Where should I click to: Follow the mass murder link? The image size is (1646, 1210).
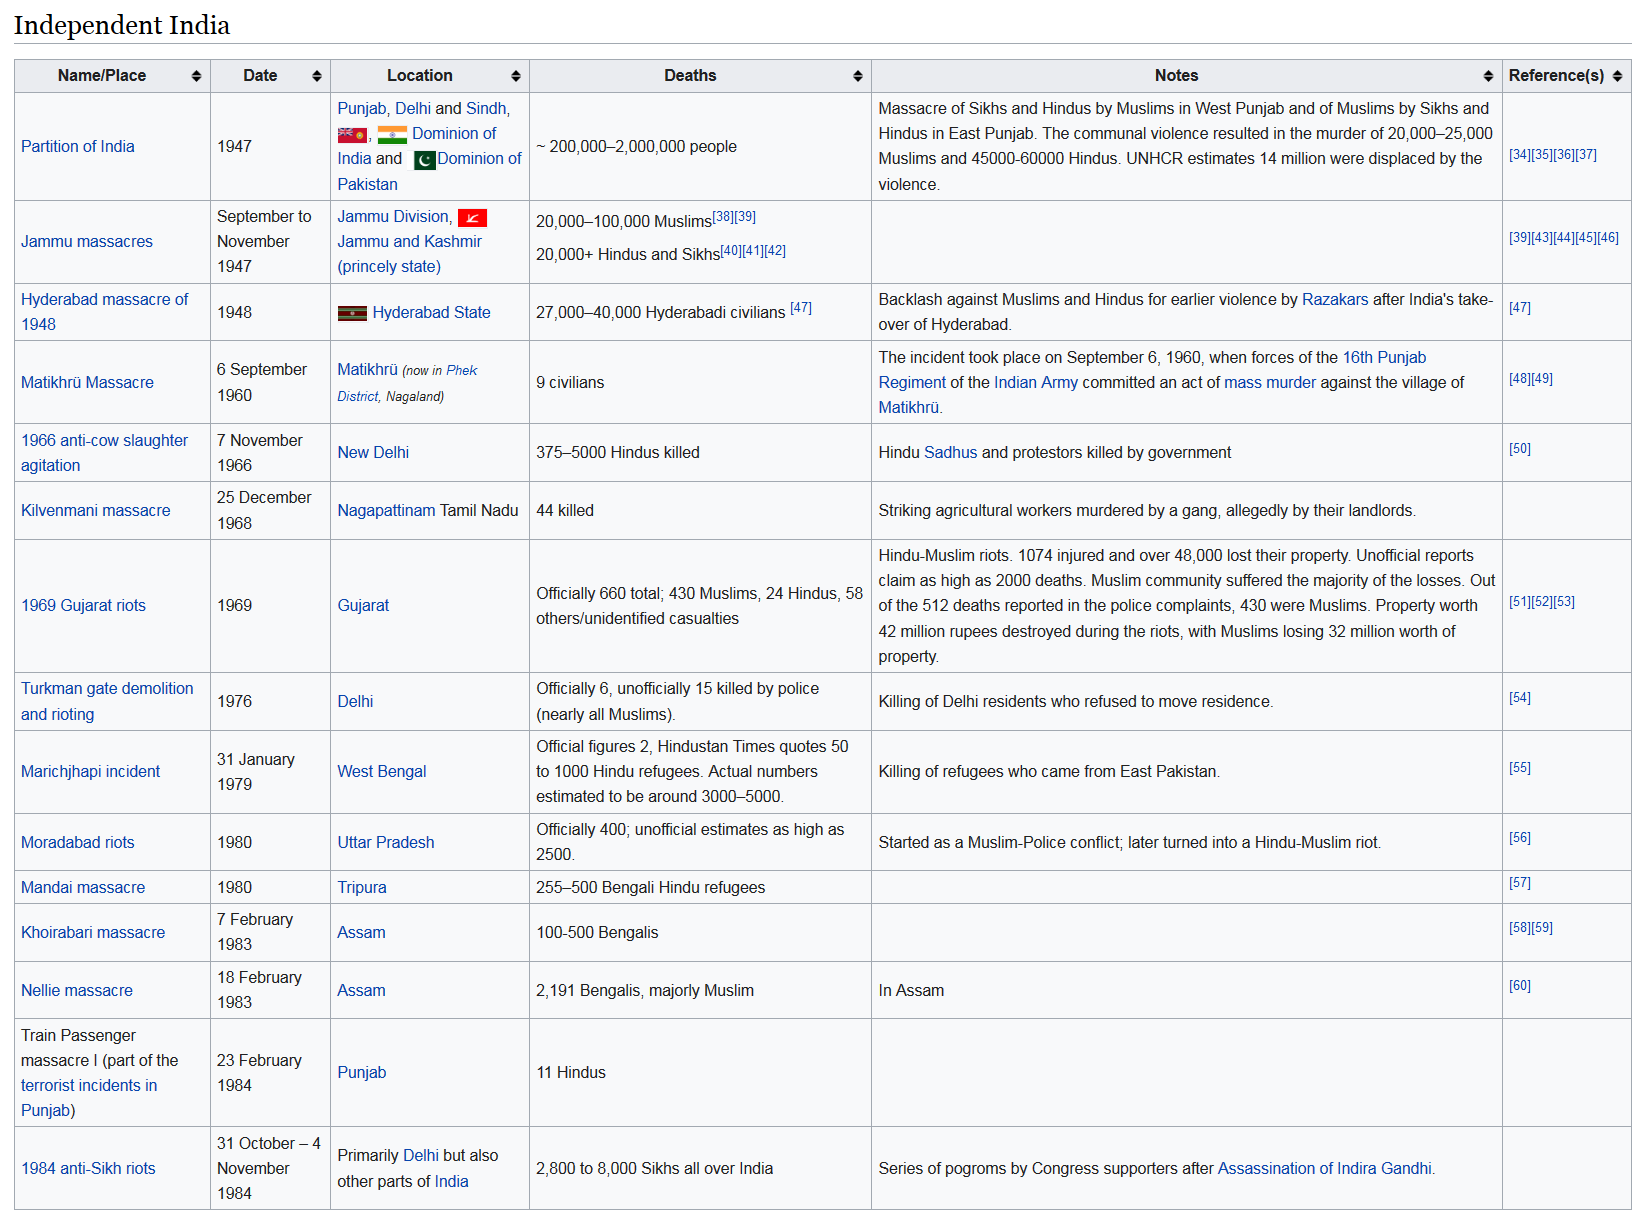pos(1270,382)
